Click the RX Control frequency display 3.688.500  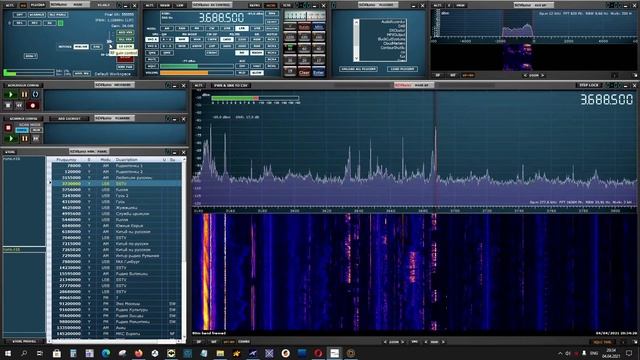tap(221, 18)
